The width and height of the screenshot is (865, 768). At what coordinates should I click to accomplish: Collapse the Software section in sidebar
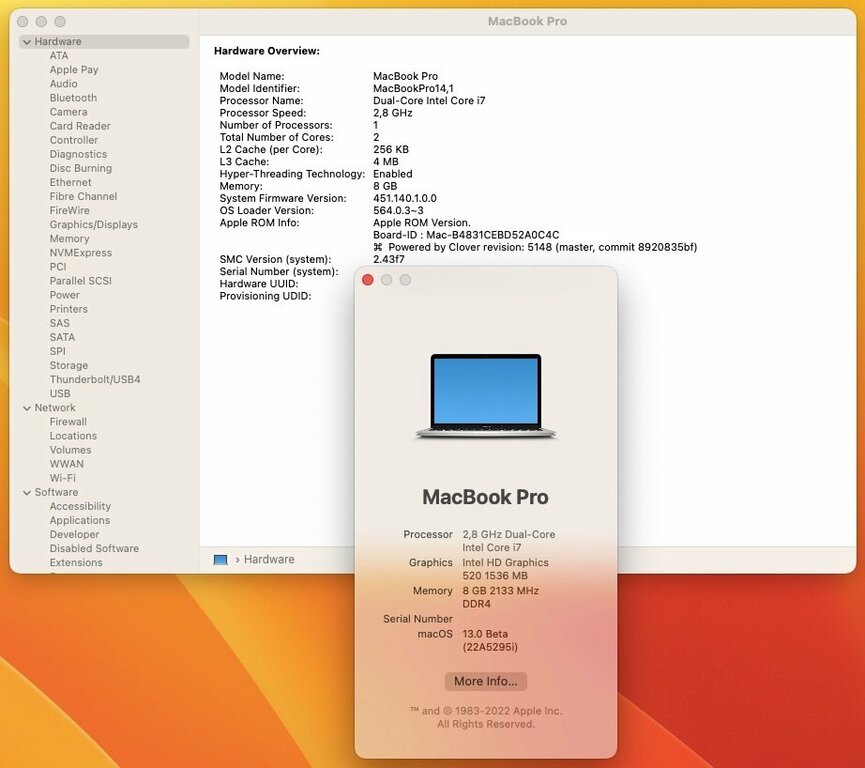tap(26, 492)
